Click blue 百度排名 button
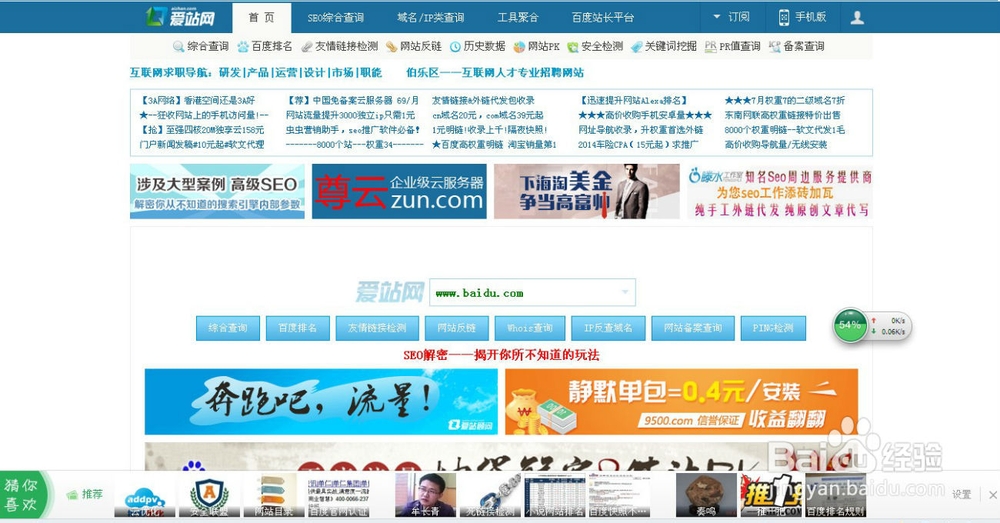The image size is (1000, 523). click(x=298, y=328)
